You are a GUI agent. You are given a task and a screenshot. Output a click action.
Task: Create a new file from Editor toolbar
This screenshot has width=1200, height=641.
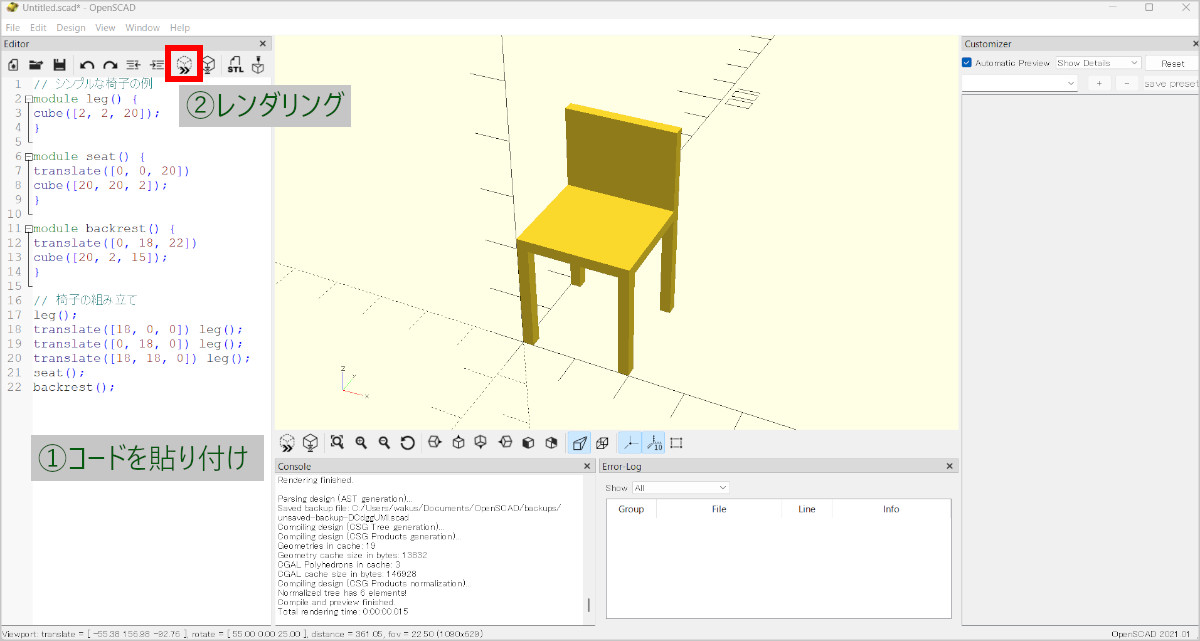[x=14, y=66]
